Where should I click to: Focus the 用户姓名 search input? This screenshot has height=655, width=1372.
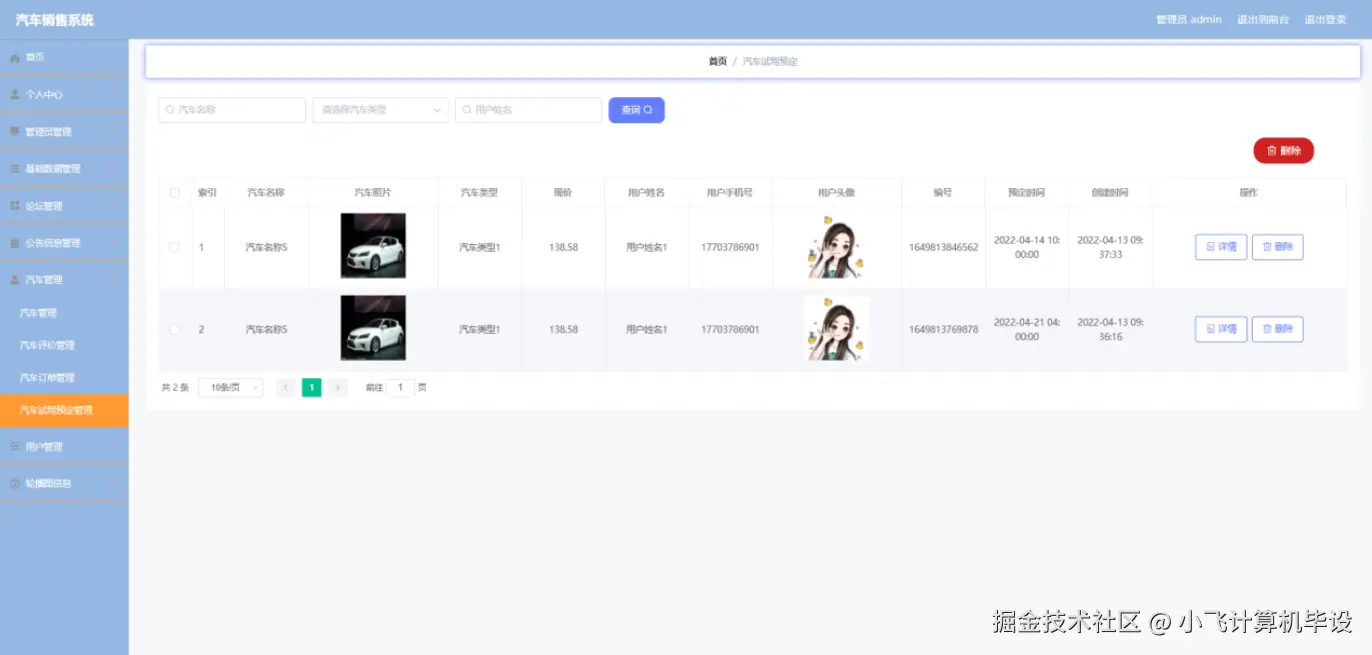tap(529, 110)
